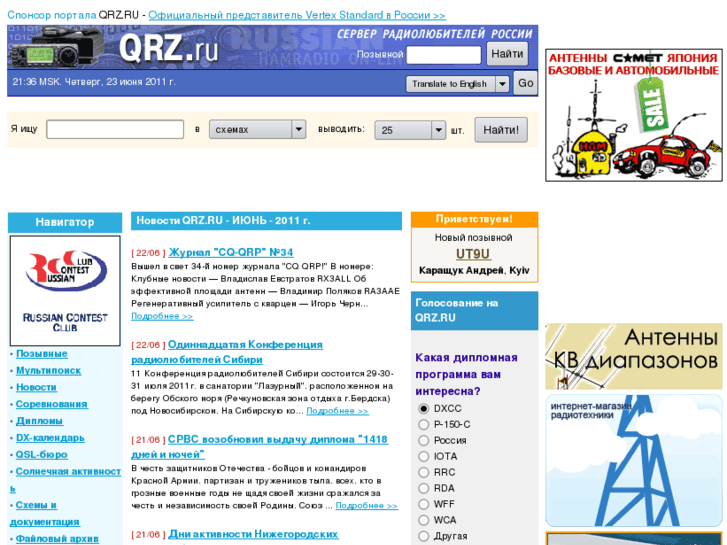The image size is (727, 545).
Task: Open Файловый архив navigator link
Action: pos(57,539)
